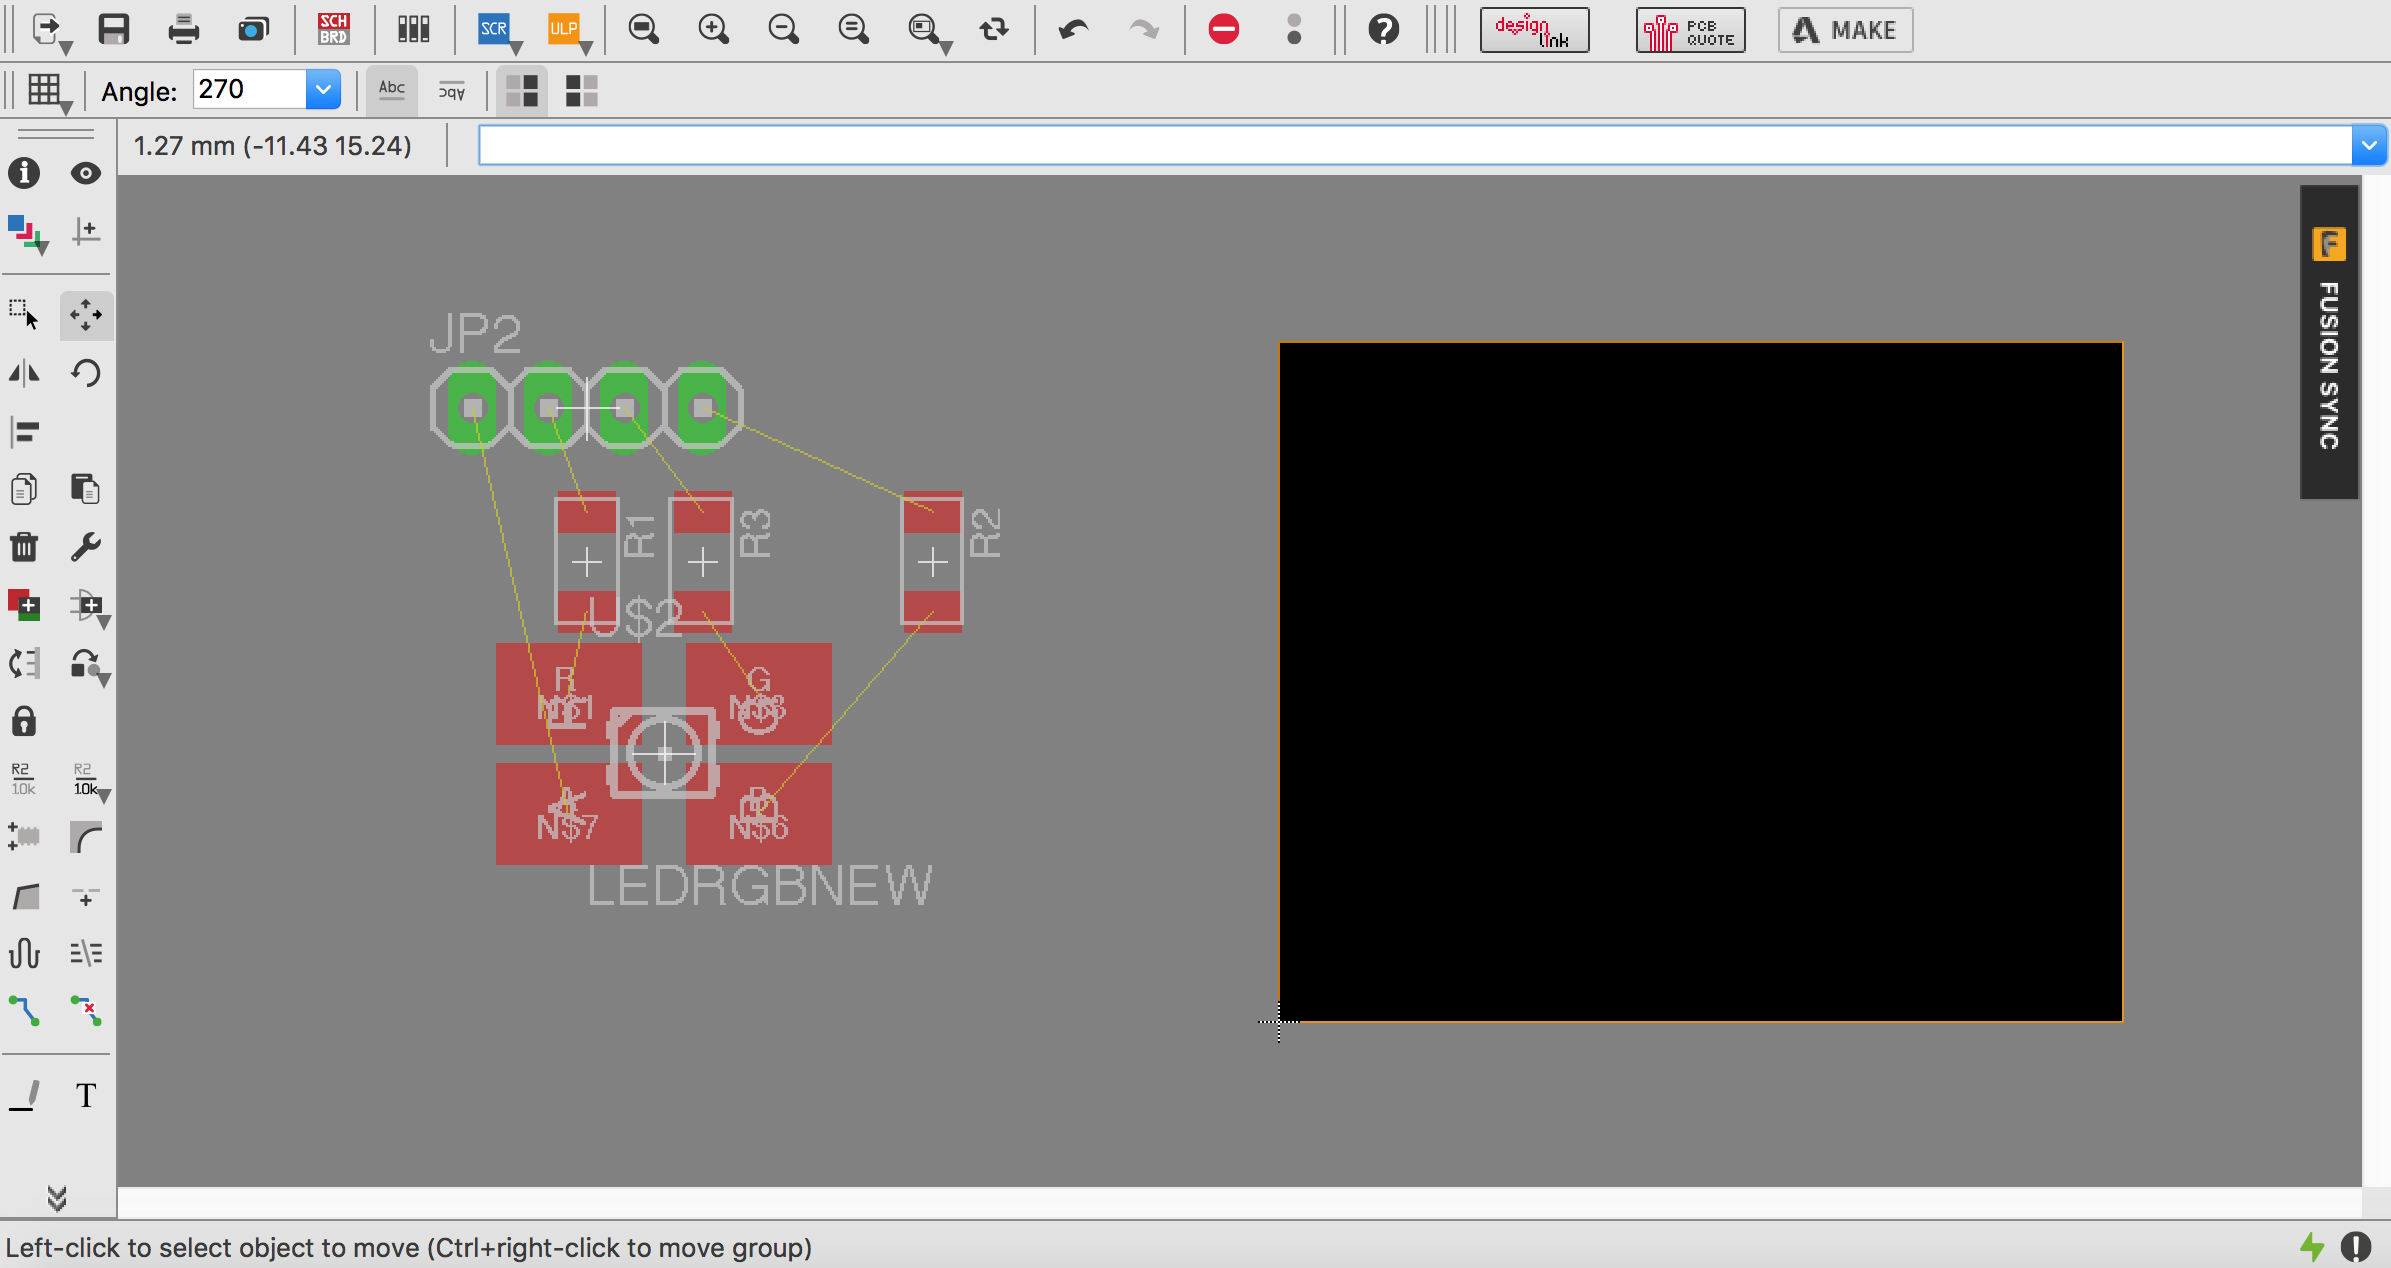Image resolution: width=2391 pixels, height=1268 pixels.
Task: Toggle the Lock padlock tool
Action: coord(24,722)
